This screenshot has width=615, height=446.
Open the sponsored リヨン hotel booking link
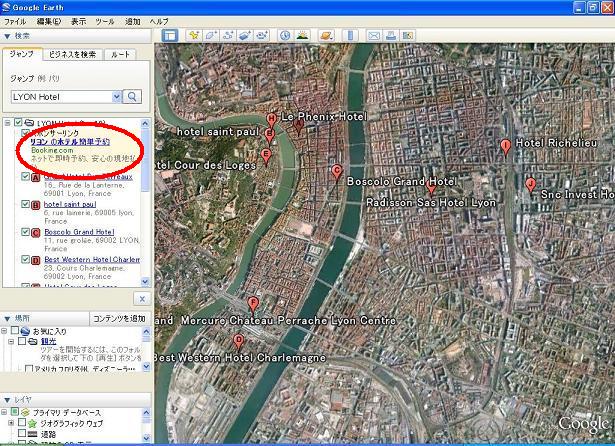70,142
